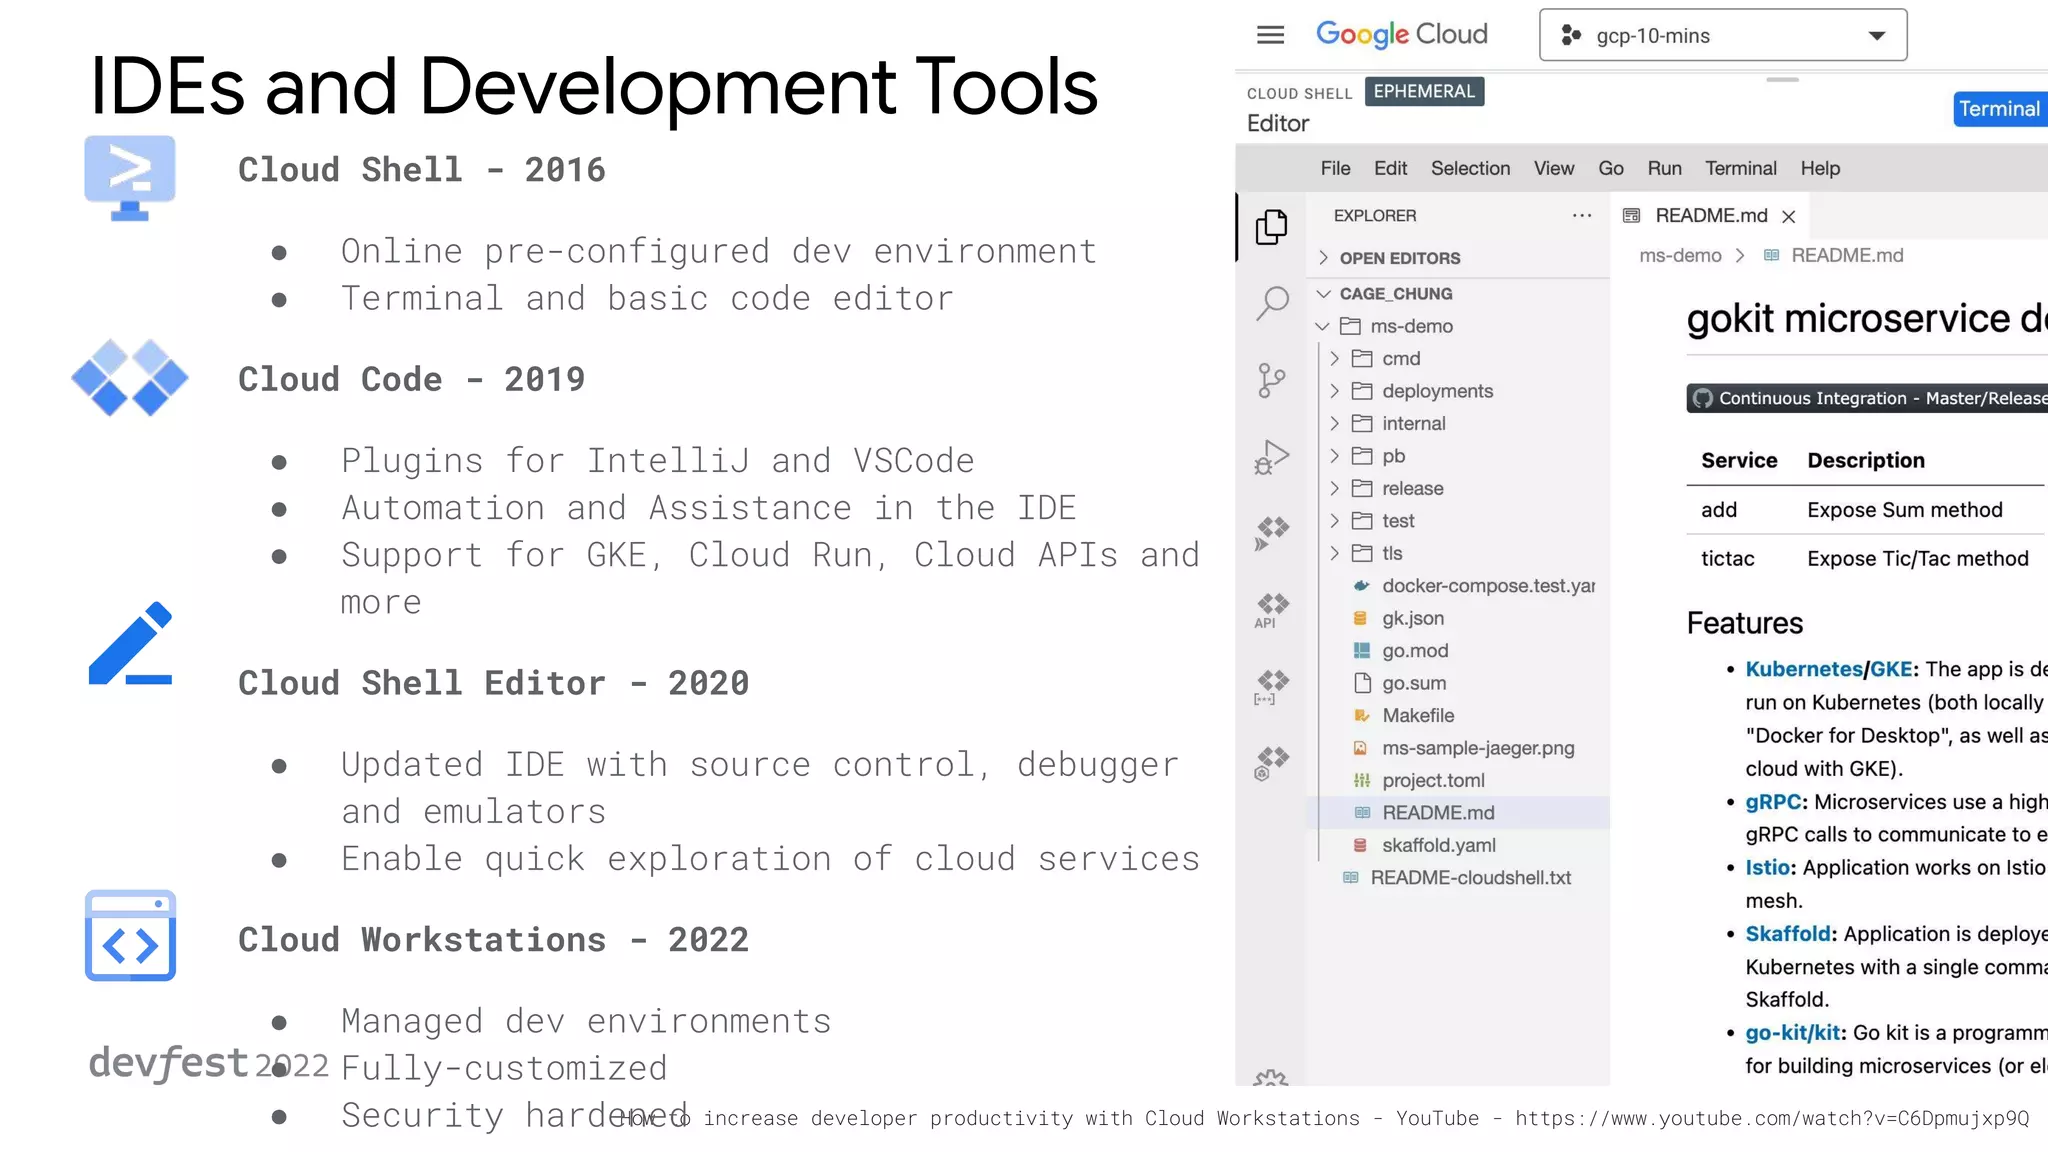This screenshot has height=1152, width=2048.
Task: Click the ms-demo folder icon
Action: 1350,326
